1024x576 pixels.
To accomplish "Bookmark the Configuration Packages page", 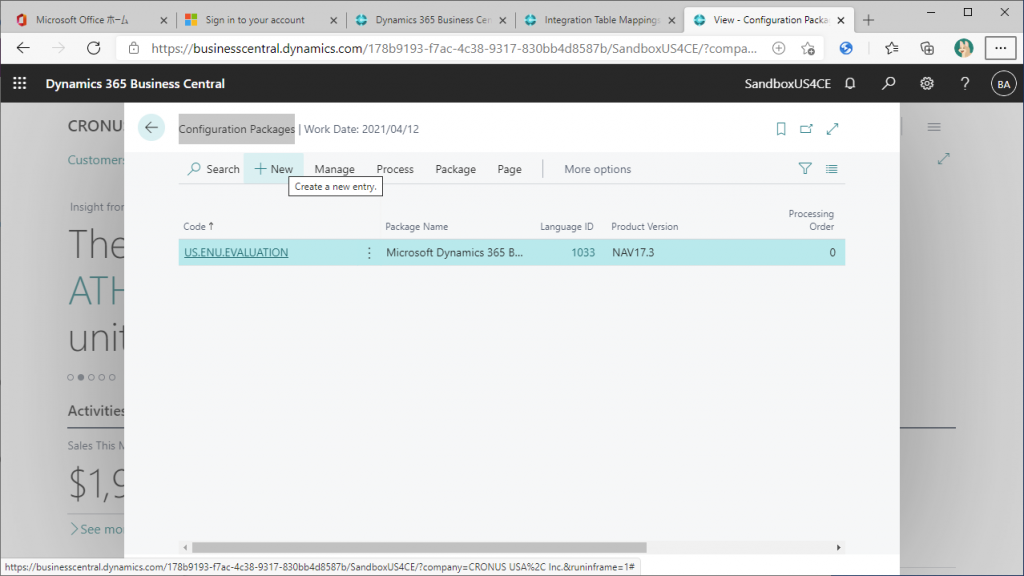I will coord(780,129).
